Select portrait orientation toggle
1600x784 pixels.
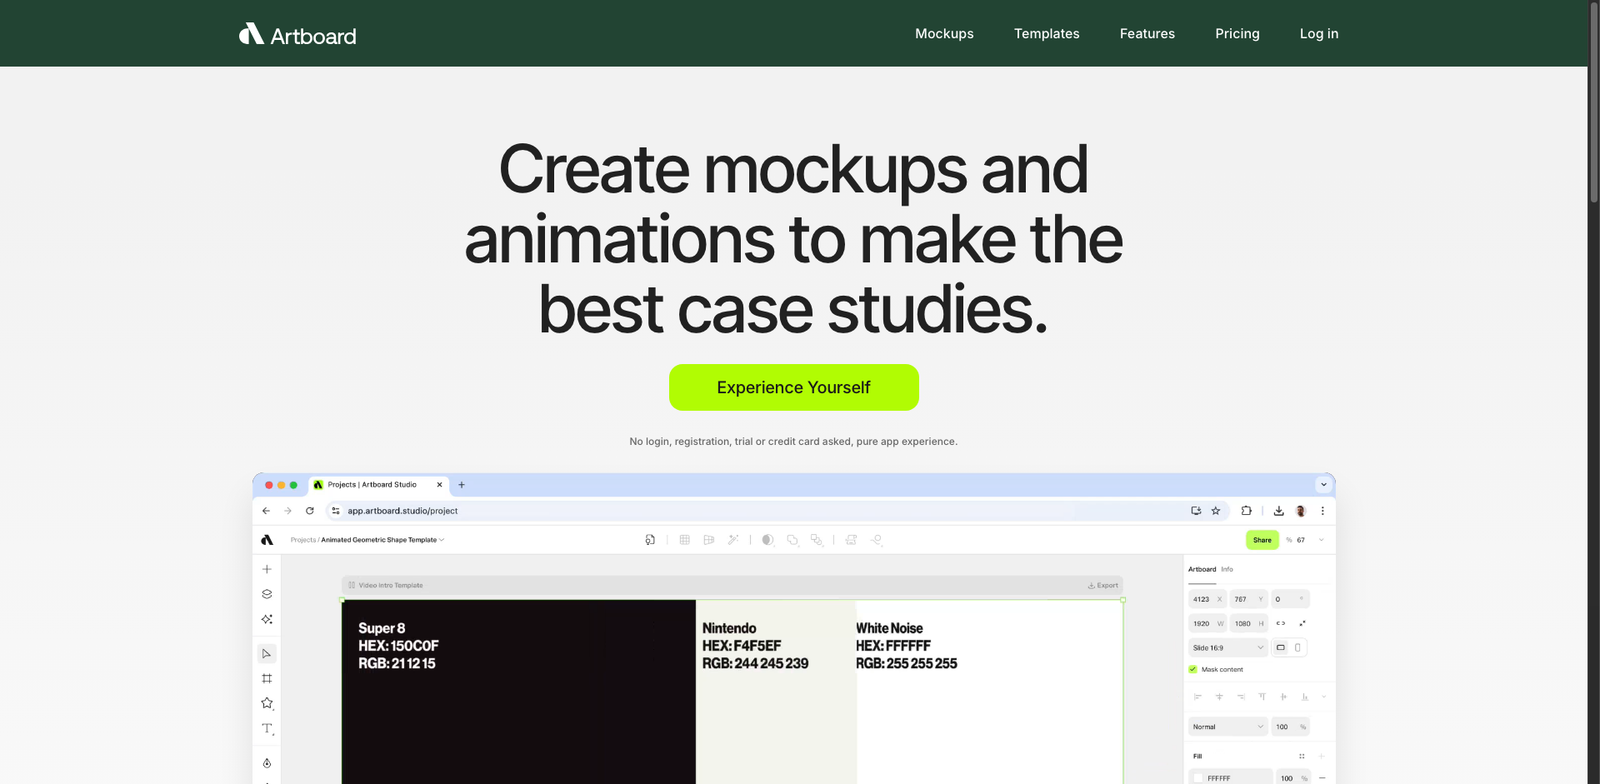pos(1298,647)
